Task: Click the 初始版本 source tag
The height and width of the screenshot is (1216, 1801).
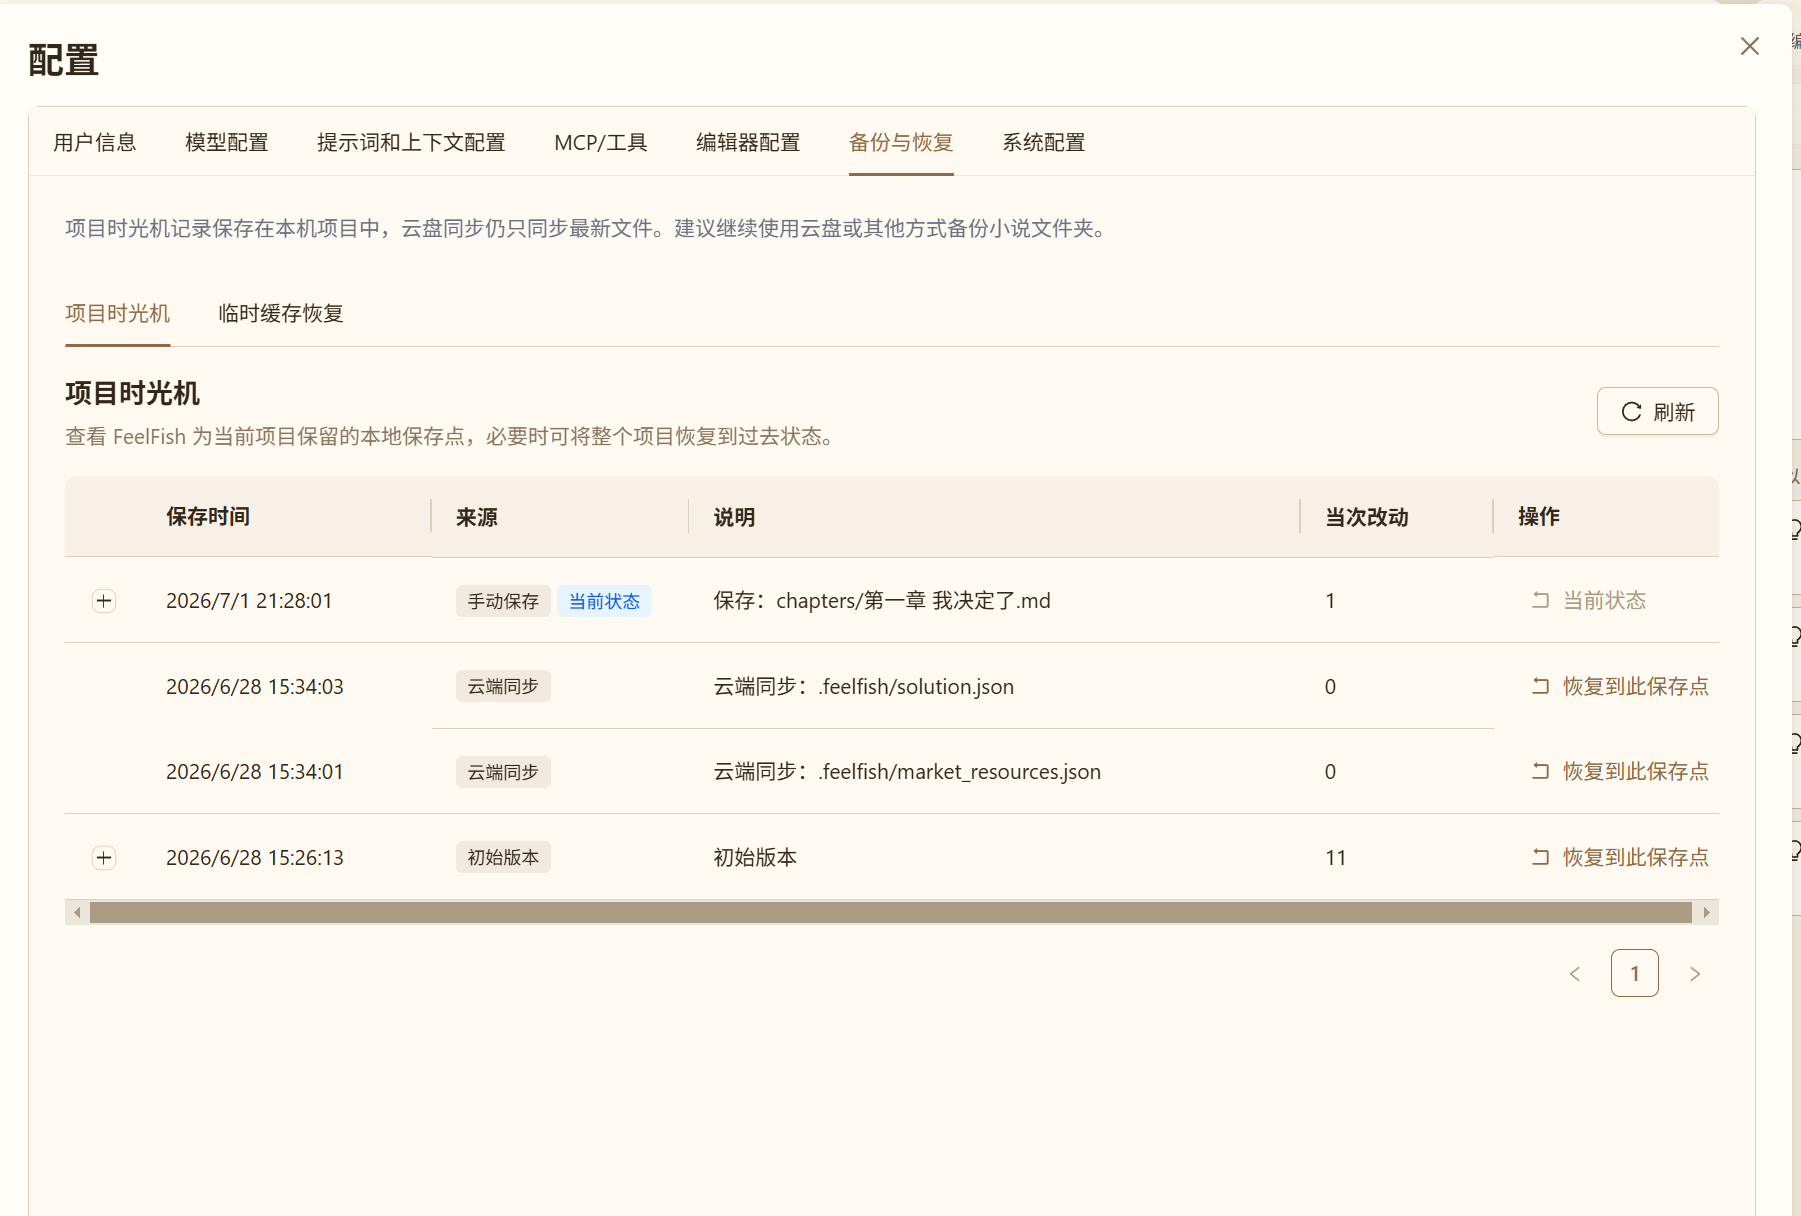Action: point(503,857)
